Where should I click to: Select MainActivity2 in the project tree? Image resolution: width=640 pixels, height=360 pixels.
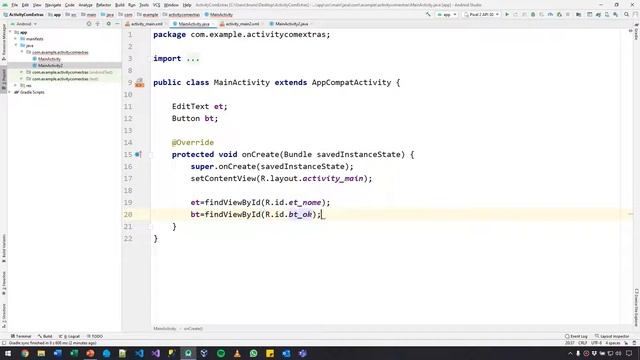(50, 65)
